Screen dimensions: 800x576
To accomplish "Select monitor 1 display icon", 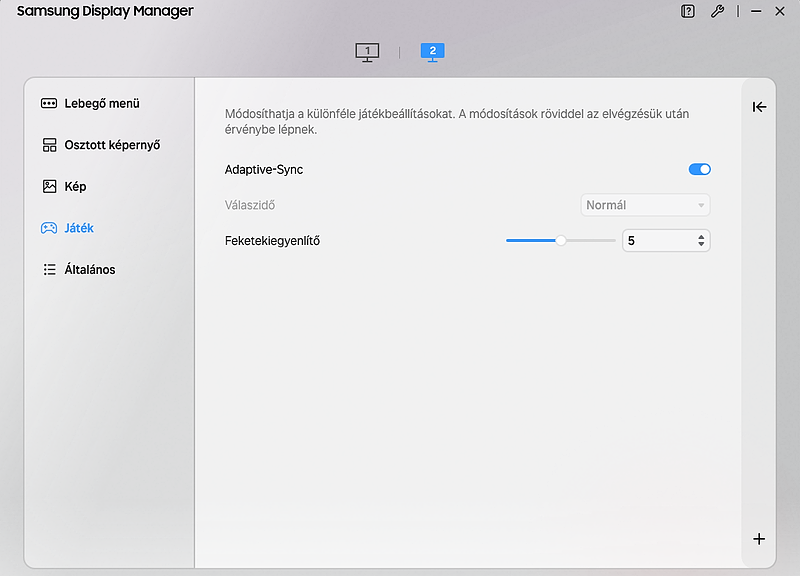I will pos(367,52).
